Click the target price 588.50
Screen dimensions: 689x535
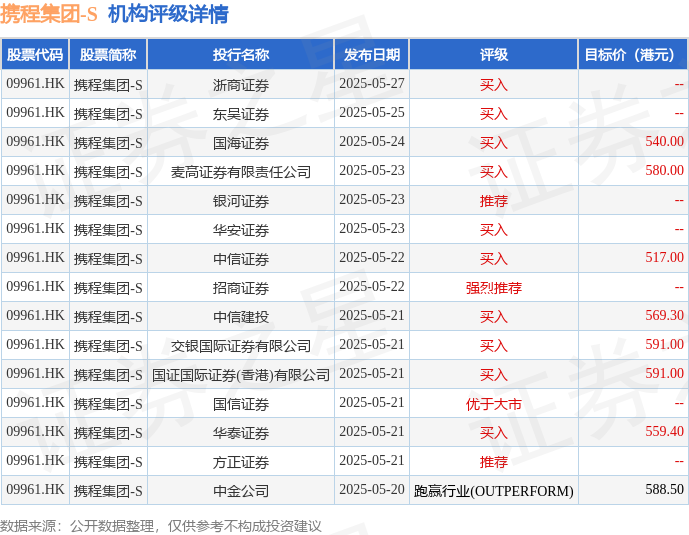coord(664,489)
